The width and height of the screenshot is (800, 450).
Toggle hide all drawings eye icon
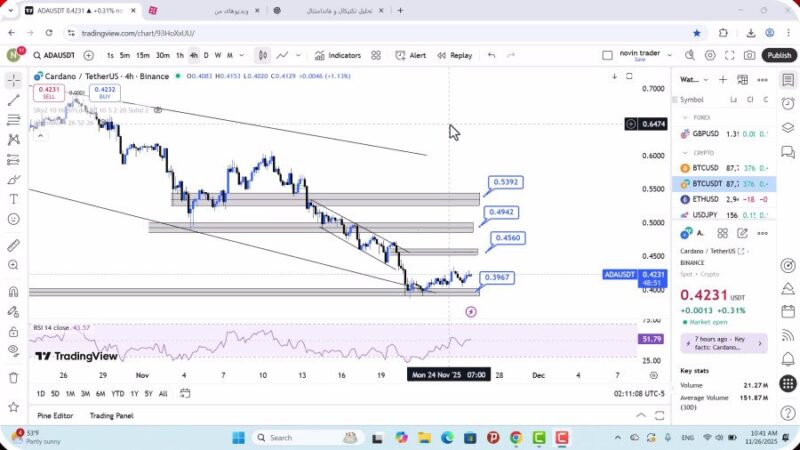coord(14,350)
